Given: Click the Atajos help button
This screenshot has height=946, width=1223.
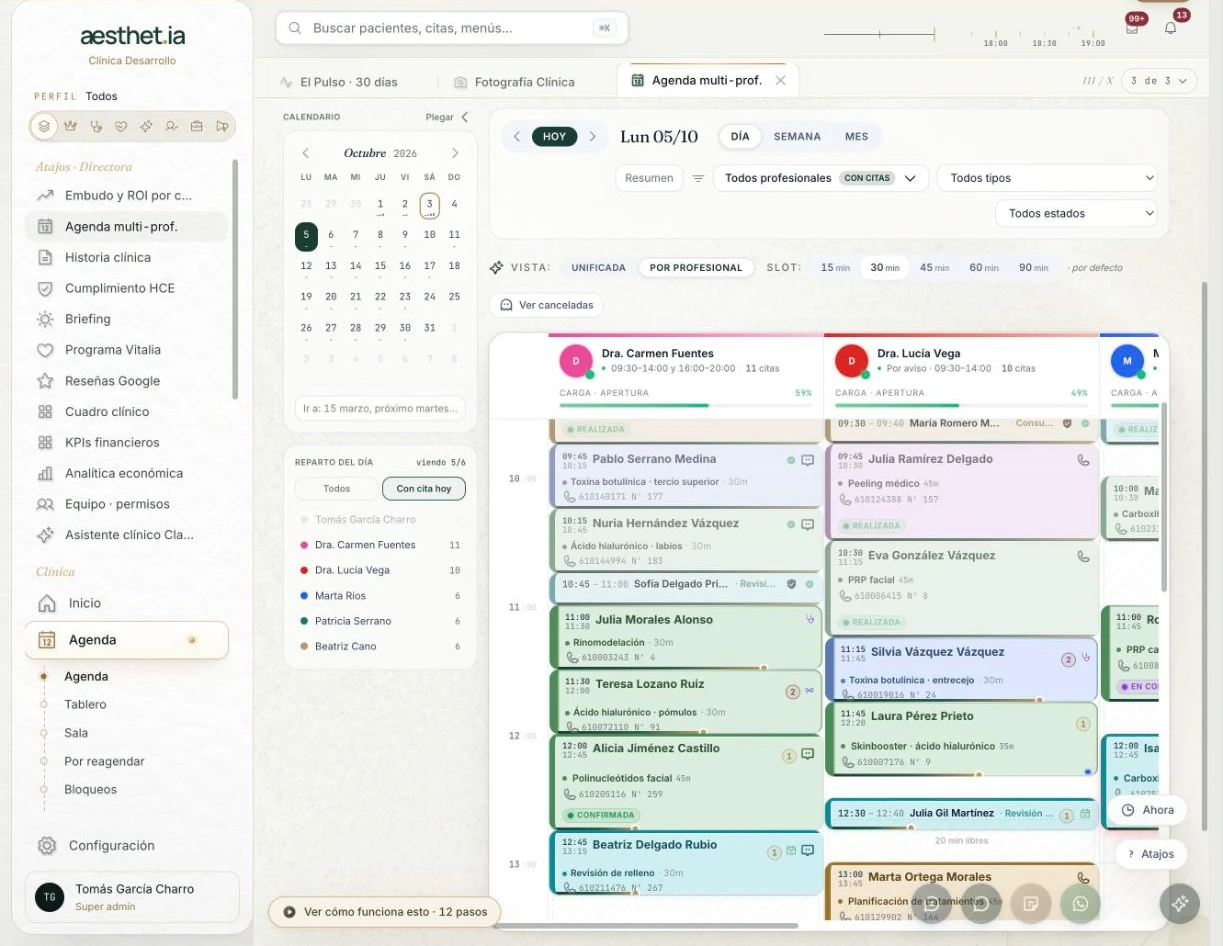Looking at the screenshot, I should tap(1151, 854).
